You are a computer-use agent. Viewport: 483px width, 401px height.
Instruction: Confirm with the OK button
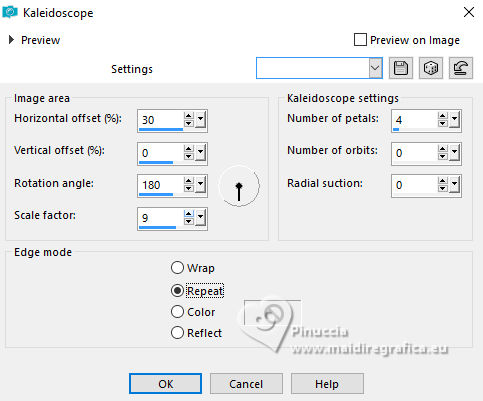(x=165, y=384)
